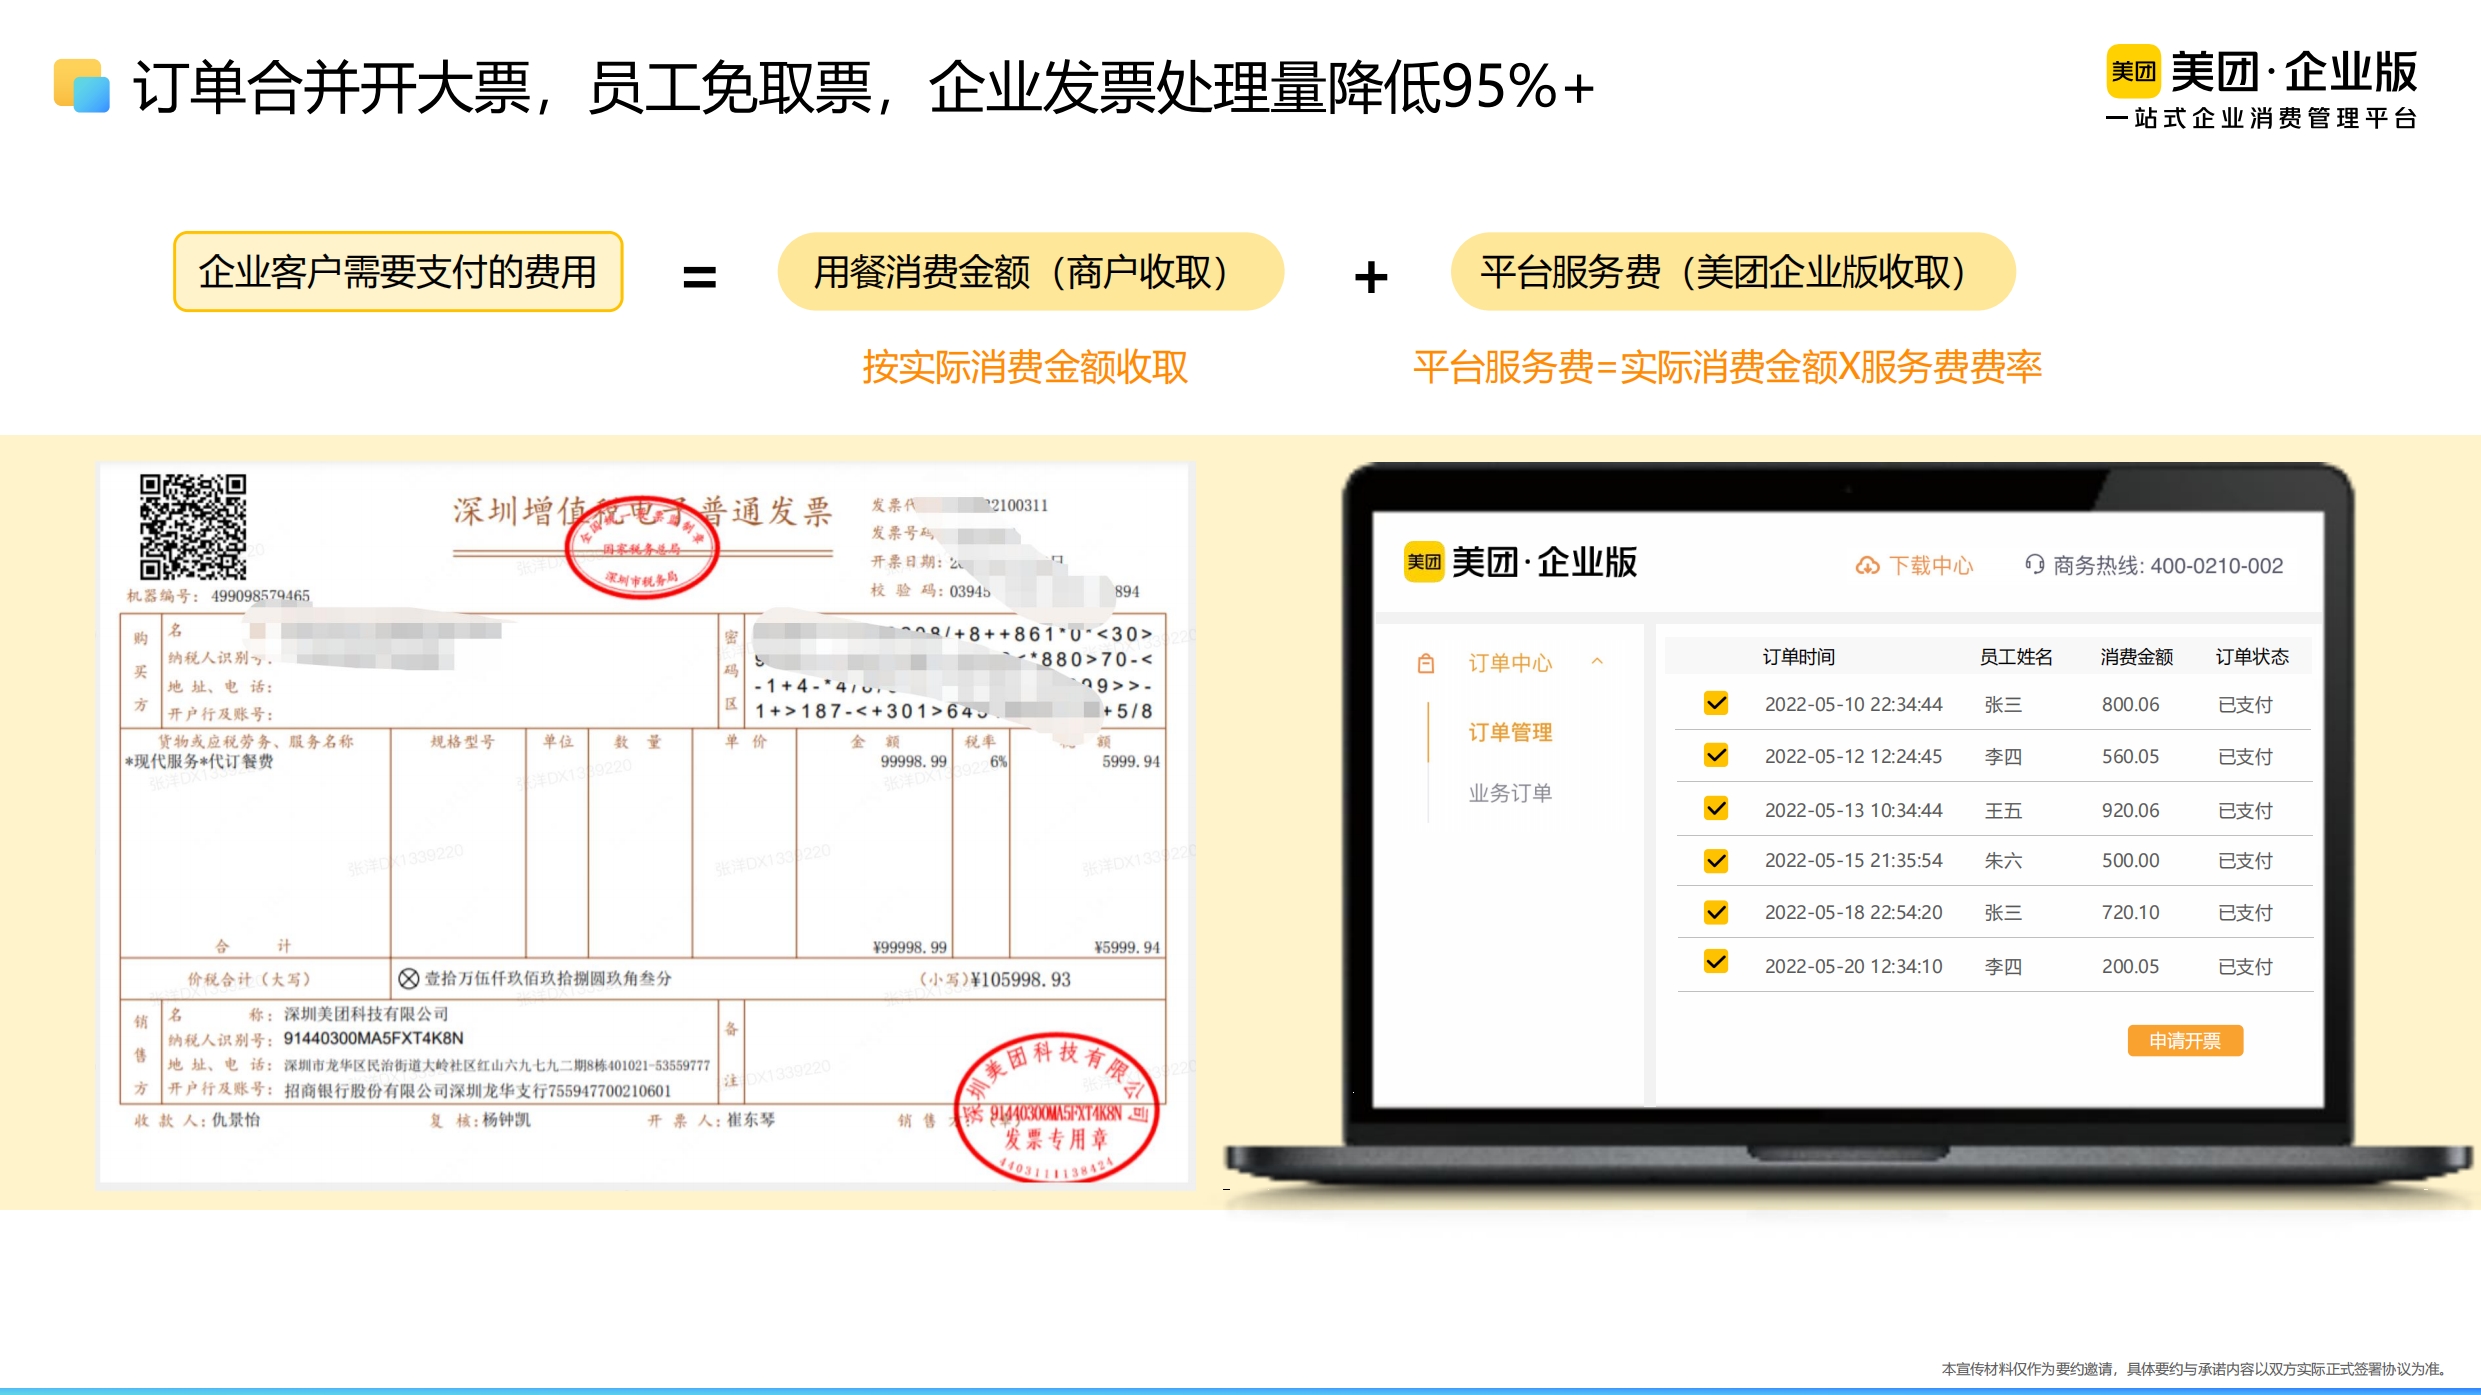Click the 商务热线: 400-0210-002 text
2481x1395 pixels.
pos(2168,566)
